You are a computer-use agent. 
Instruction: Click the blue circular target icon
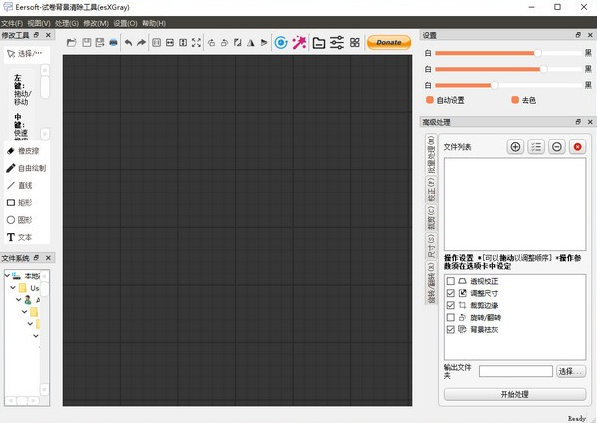click(281, 43)
